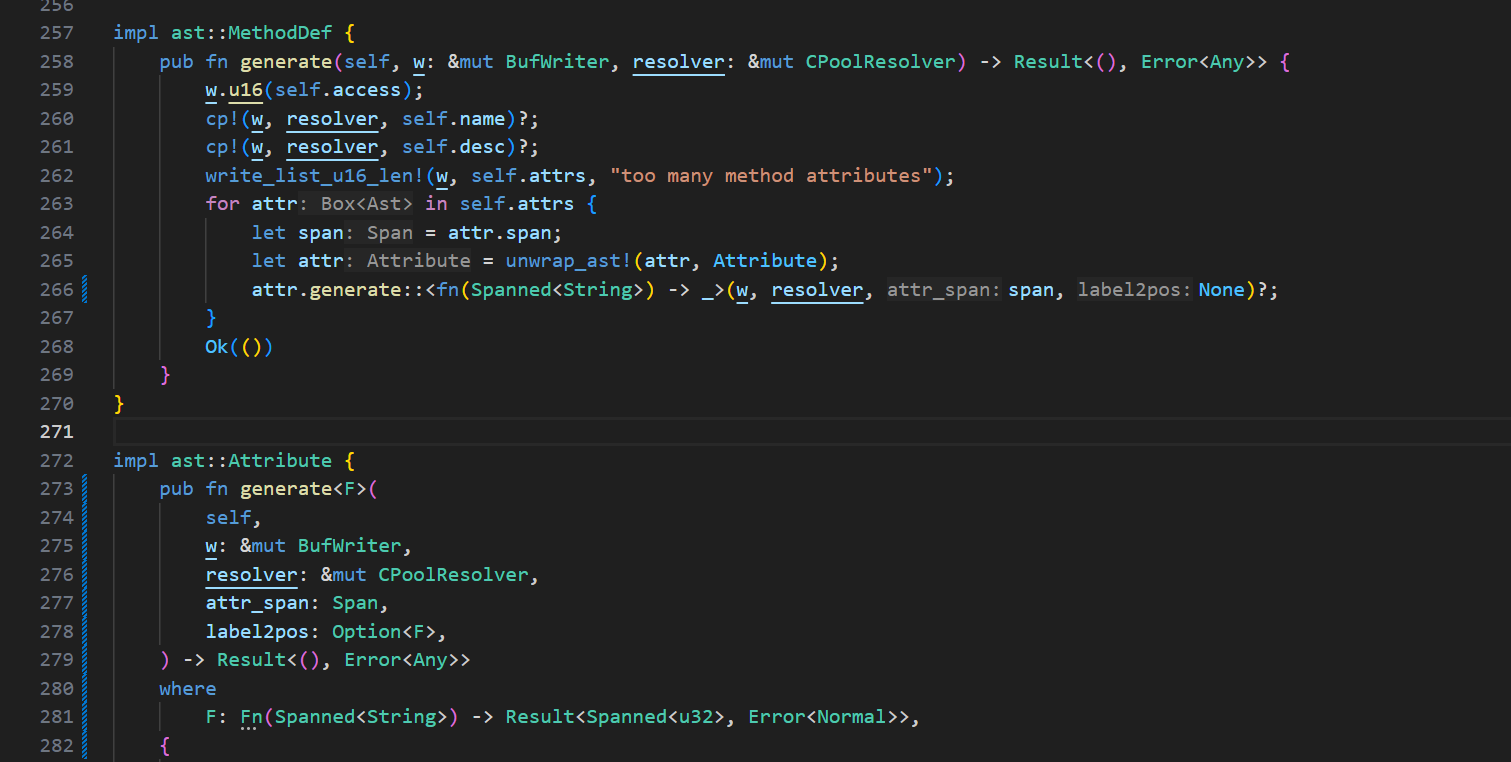This screenshot has height=762, width=1511.
Task: Click the modified-line marker beside line 266
Action: click(x=85, y=290)
